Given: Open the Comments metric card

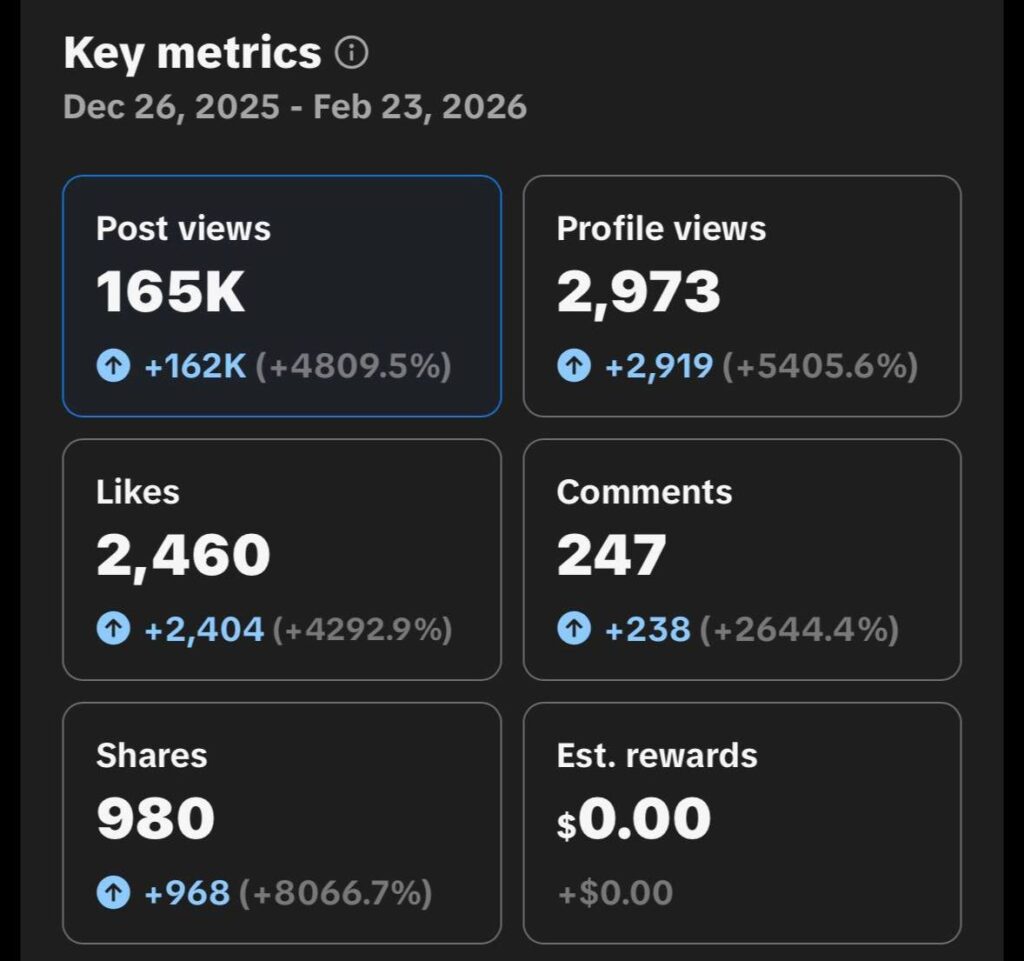Looking at the screenshot, I should click(742, 559).
